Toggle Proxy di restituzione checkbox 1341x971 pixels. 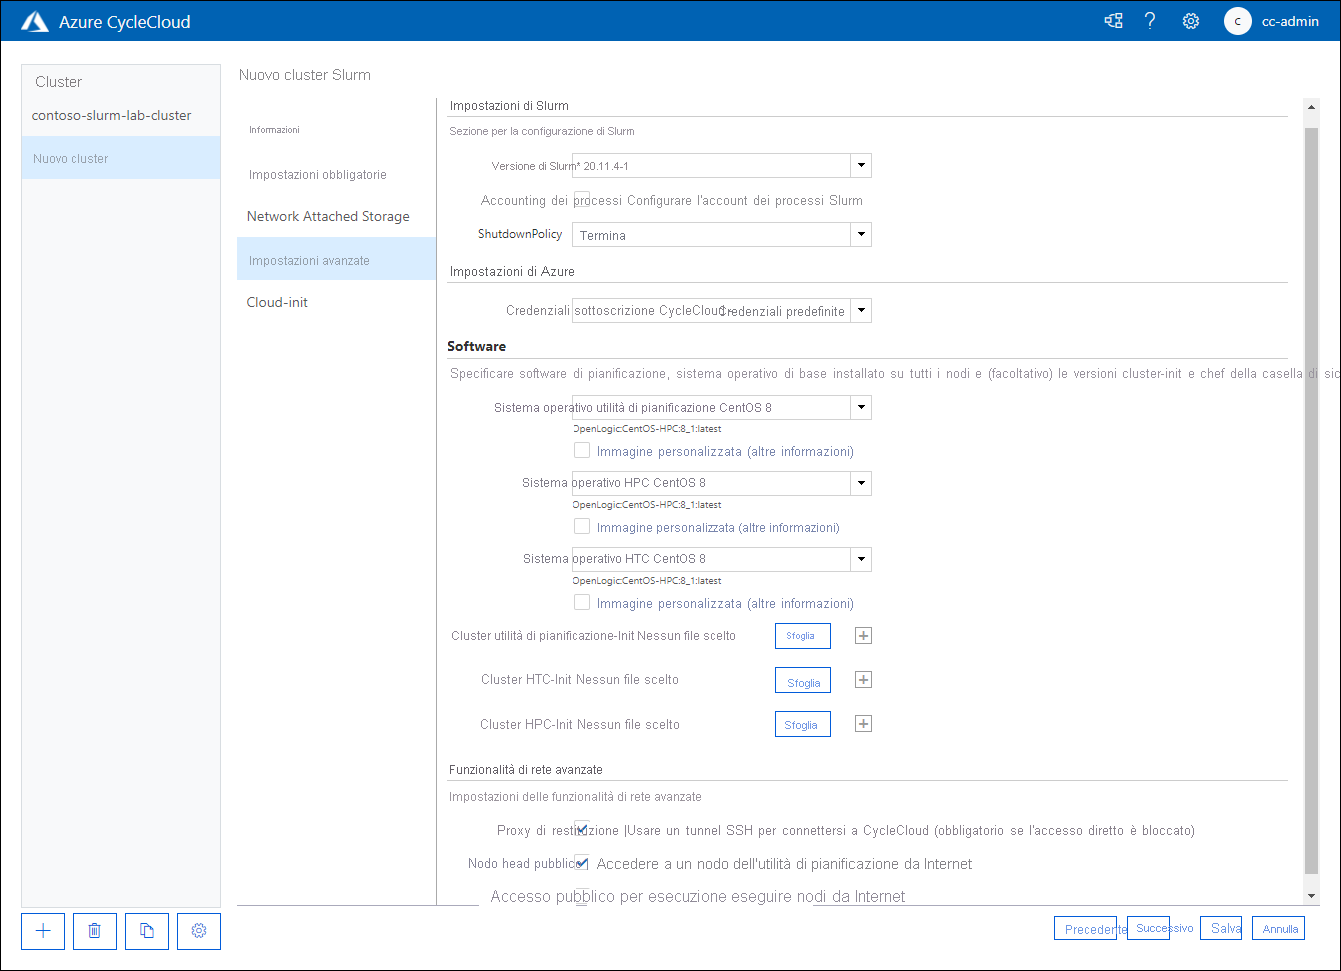click(x=582, y=829)
